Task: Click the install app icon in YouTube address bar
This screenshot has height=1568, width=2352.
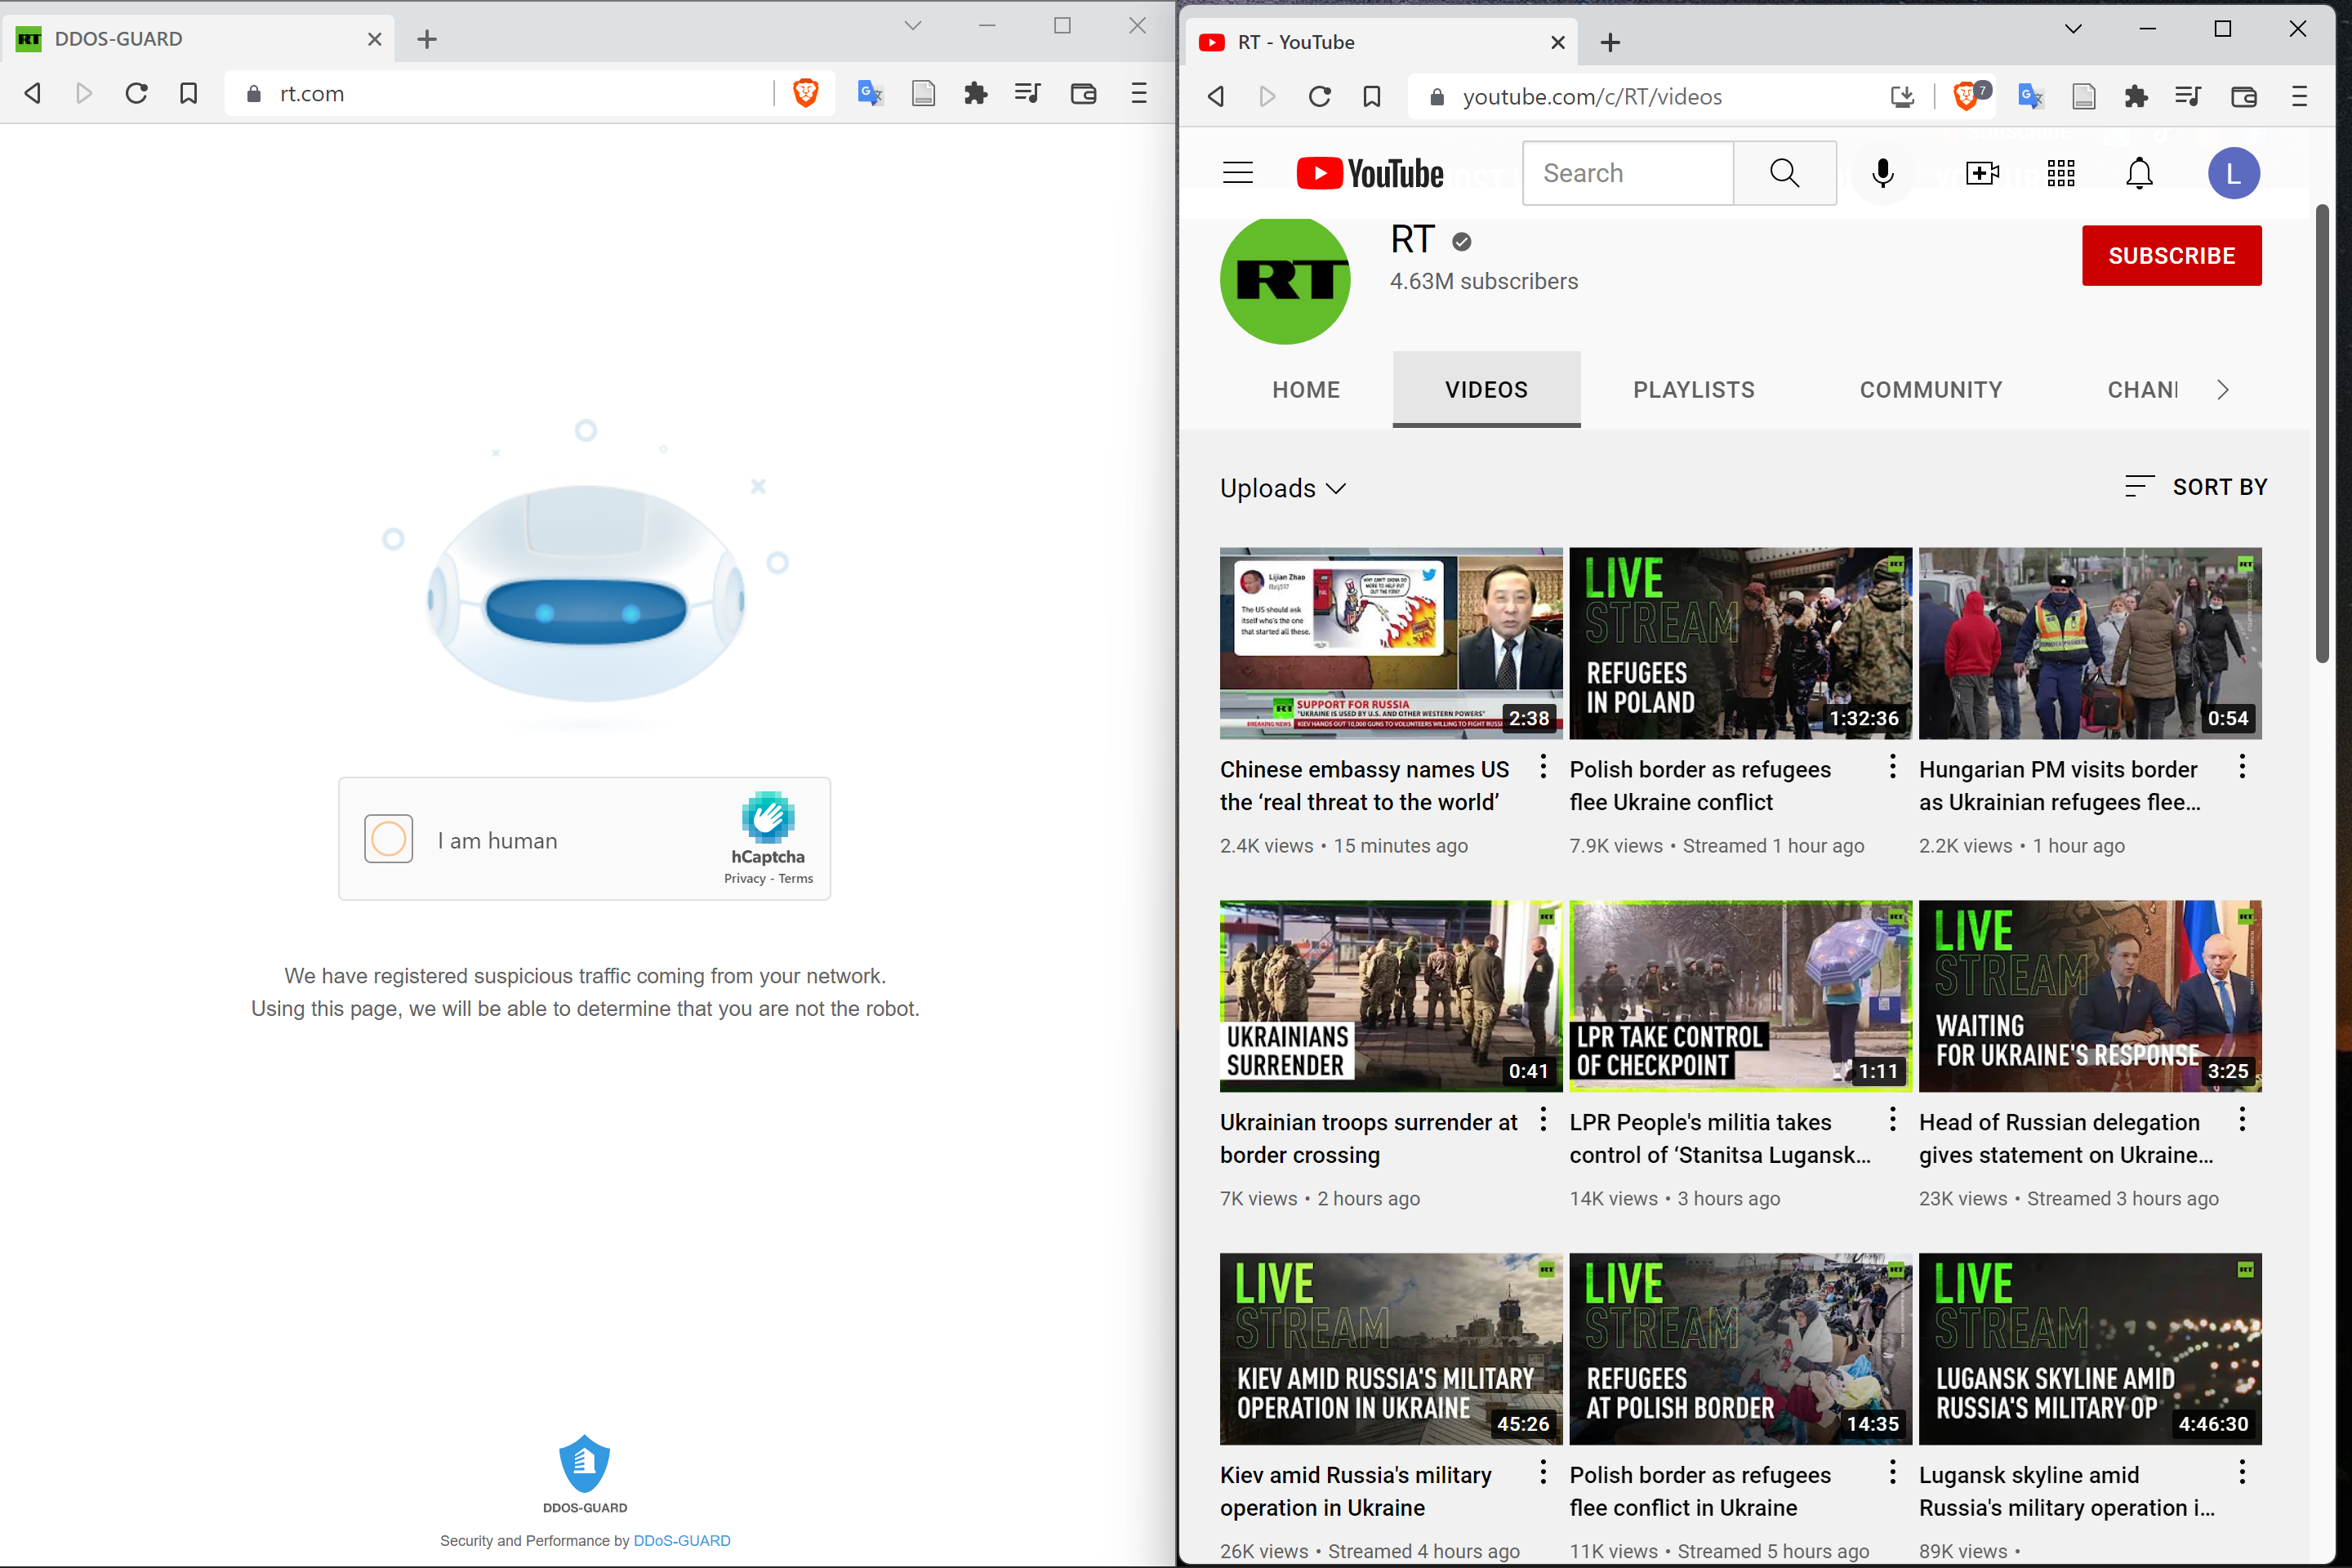Action: 1902,96
